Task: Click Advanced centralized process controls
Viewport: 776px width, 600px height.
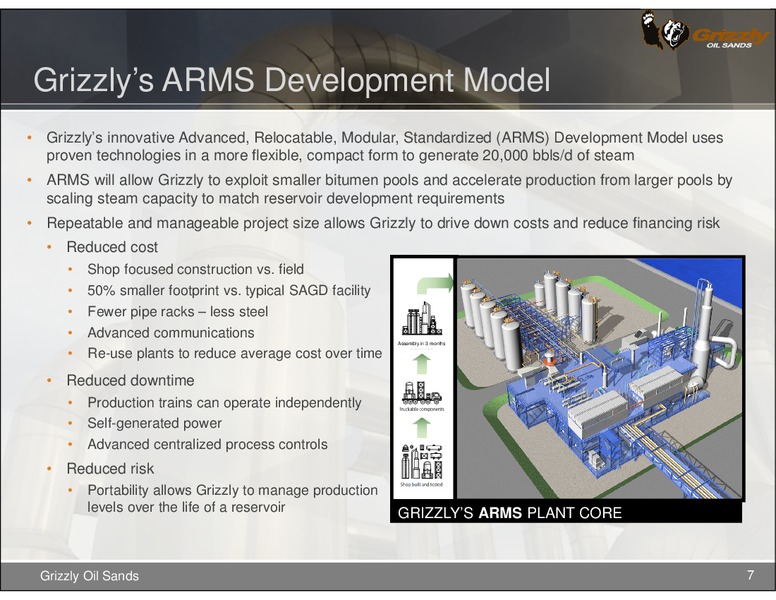Action: (207, 445)
